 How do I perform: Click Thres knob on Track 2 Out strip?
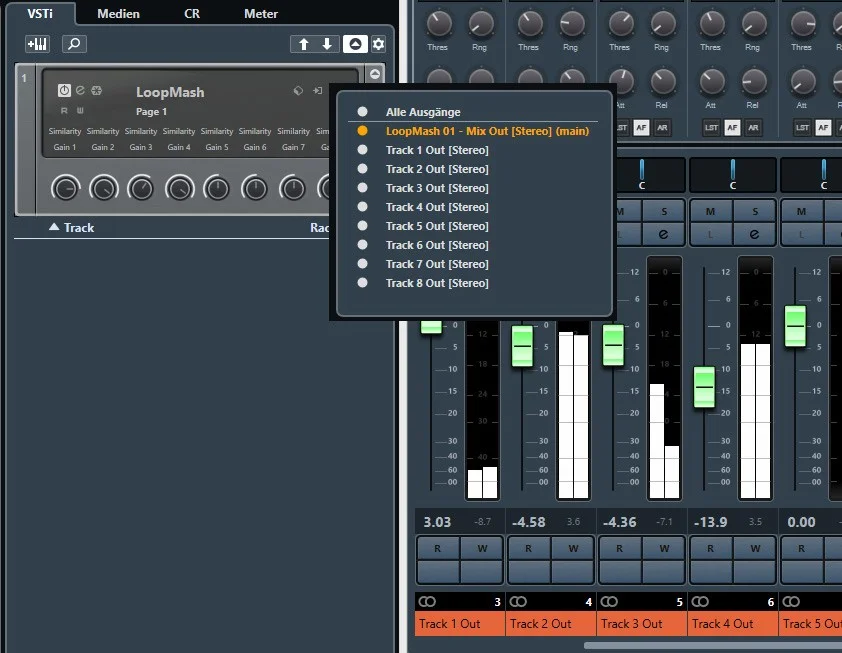pos(529,24)
